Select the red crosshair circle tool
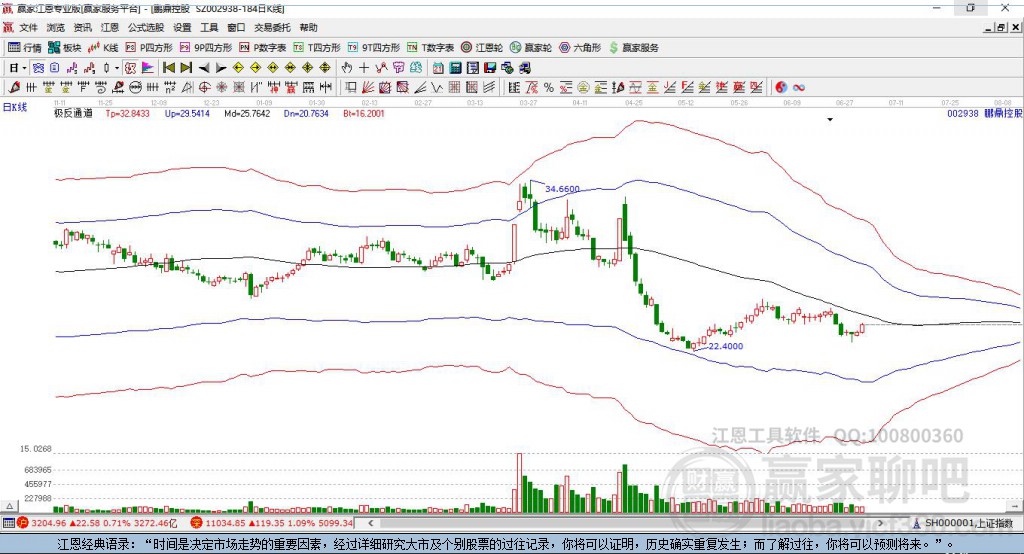The height and width of the screenshot is (554, 1024). pyautogui.click(x=204, y=88)
